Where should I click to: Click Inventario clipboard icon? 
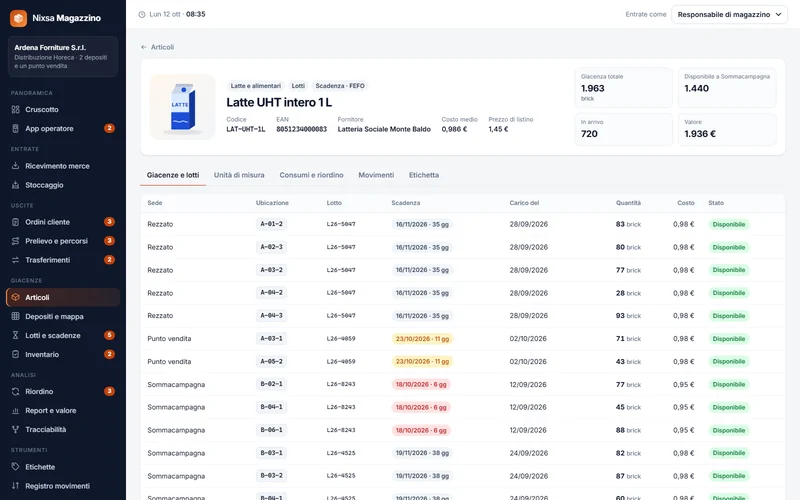pyautogui.click(x=15, y=354)
